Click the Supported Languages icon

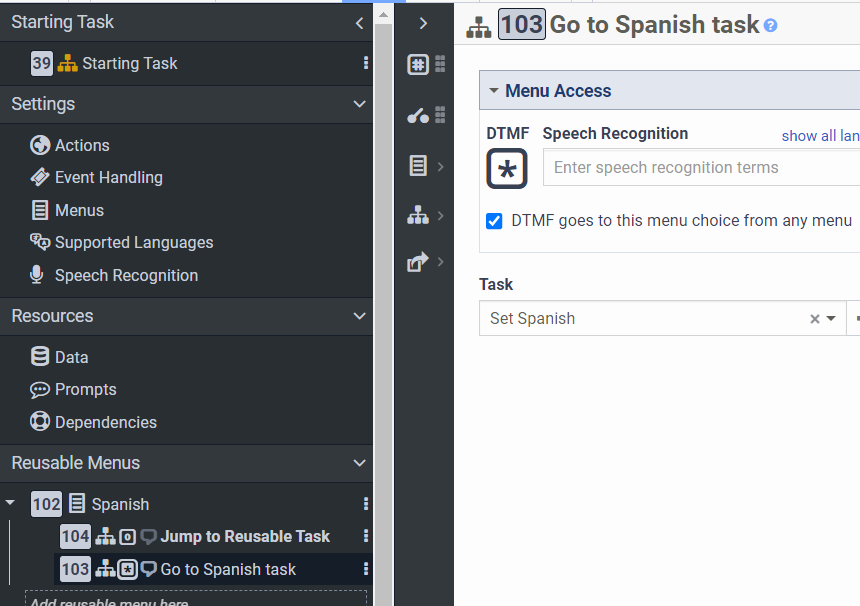[x=40, y=242]
